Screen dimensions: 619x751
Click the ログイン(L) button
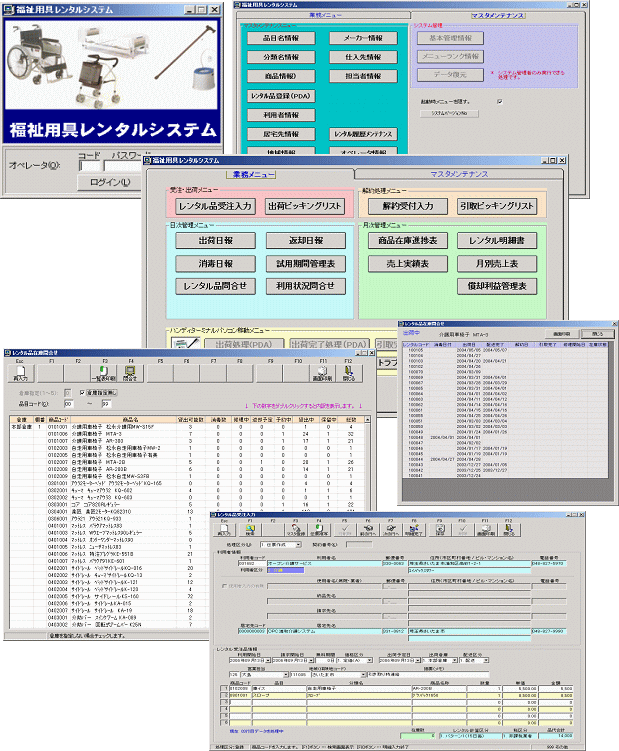(x=110, y=182)
